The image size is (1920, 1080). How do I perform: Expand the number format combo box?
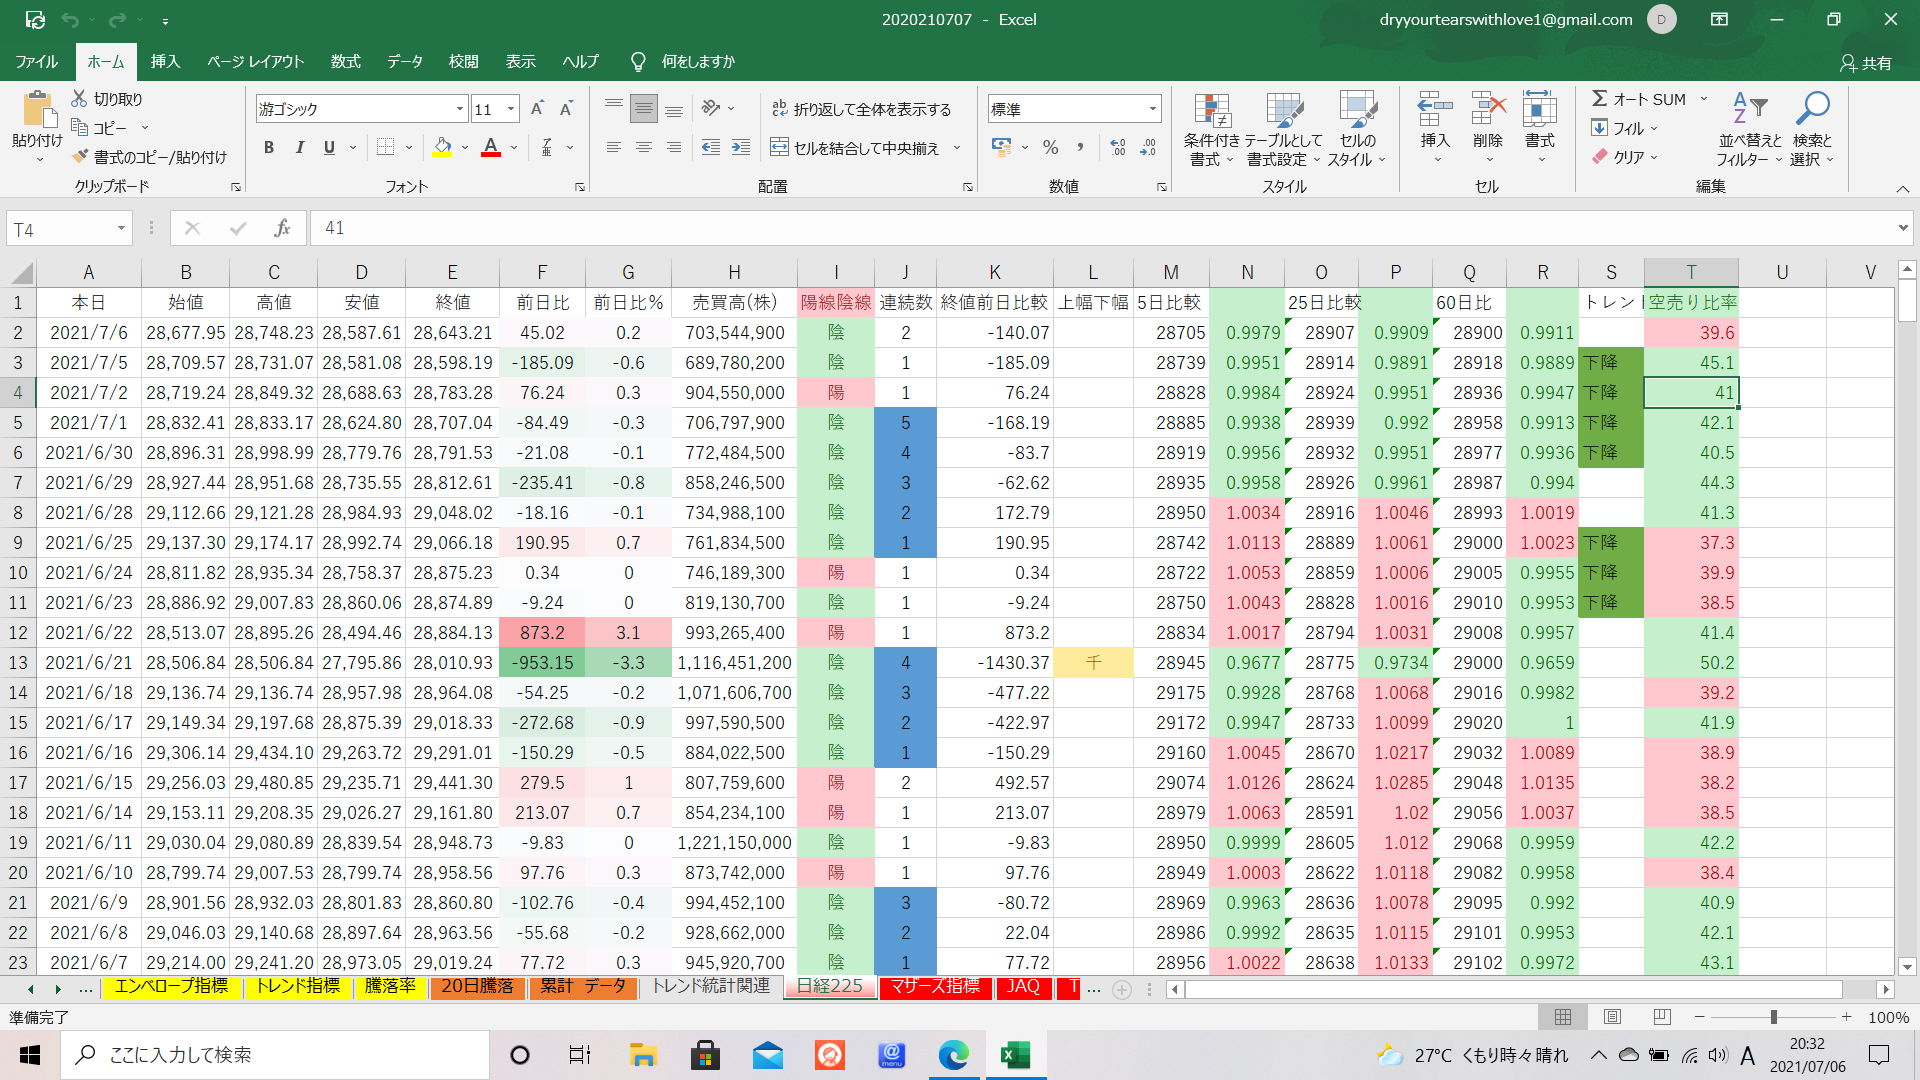coord(1152,109)
